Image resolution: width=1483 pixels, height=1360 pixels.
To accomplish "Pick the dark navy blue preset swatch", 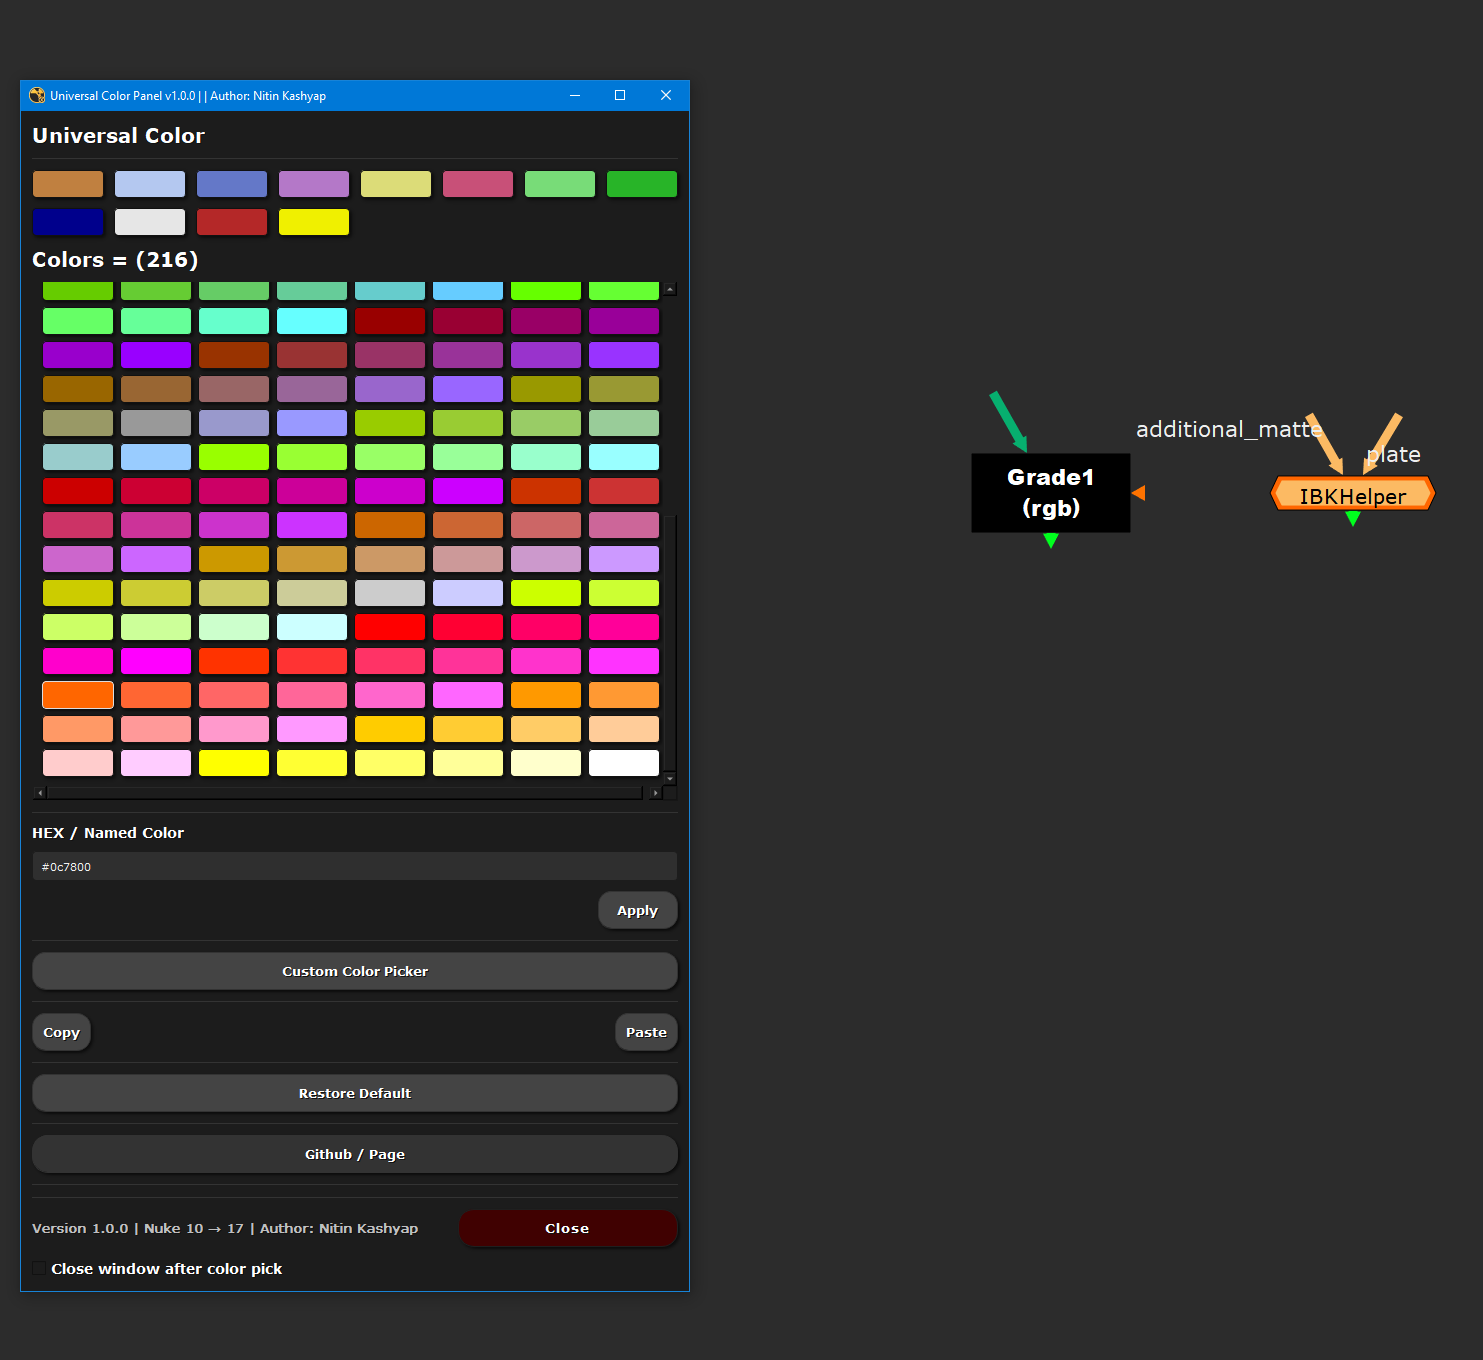I will [68, 222].
